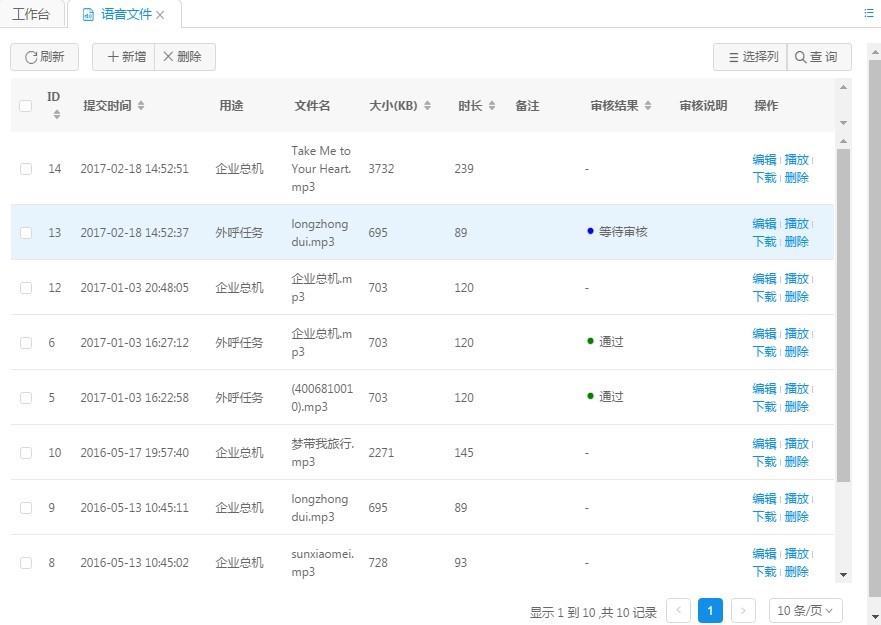The width and height of the screenshot is (881, 625).
Task: Sort by the ID column
Action: tap(55, 105)
